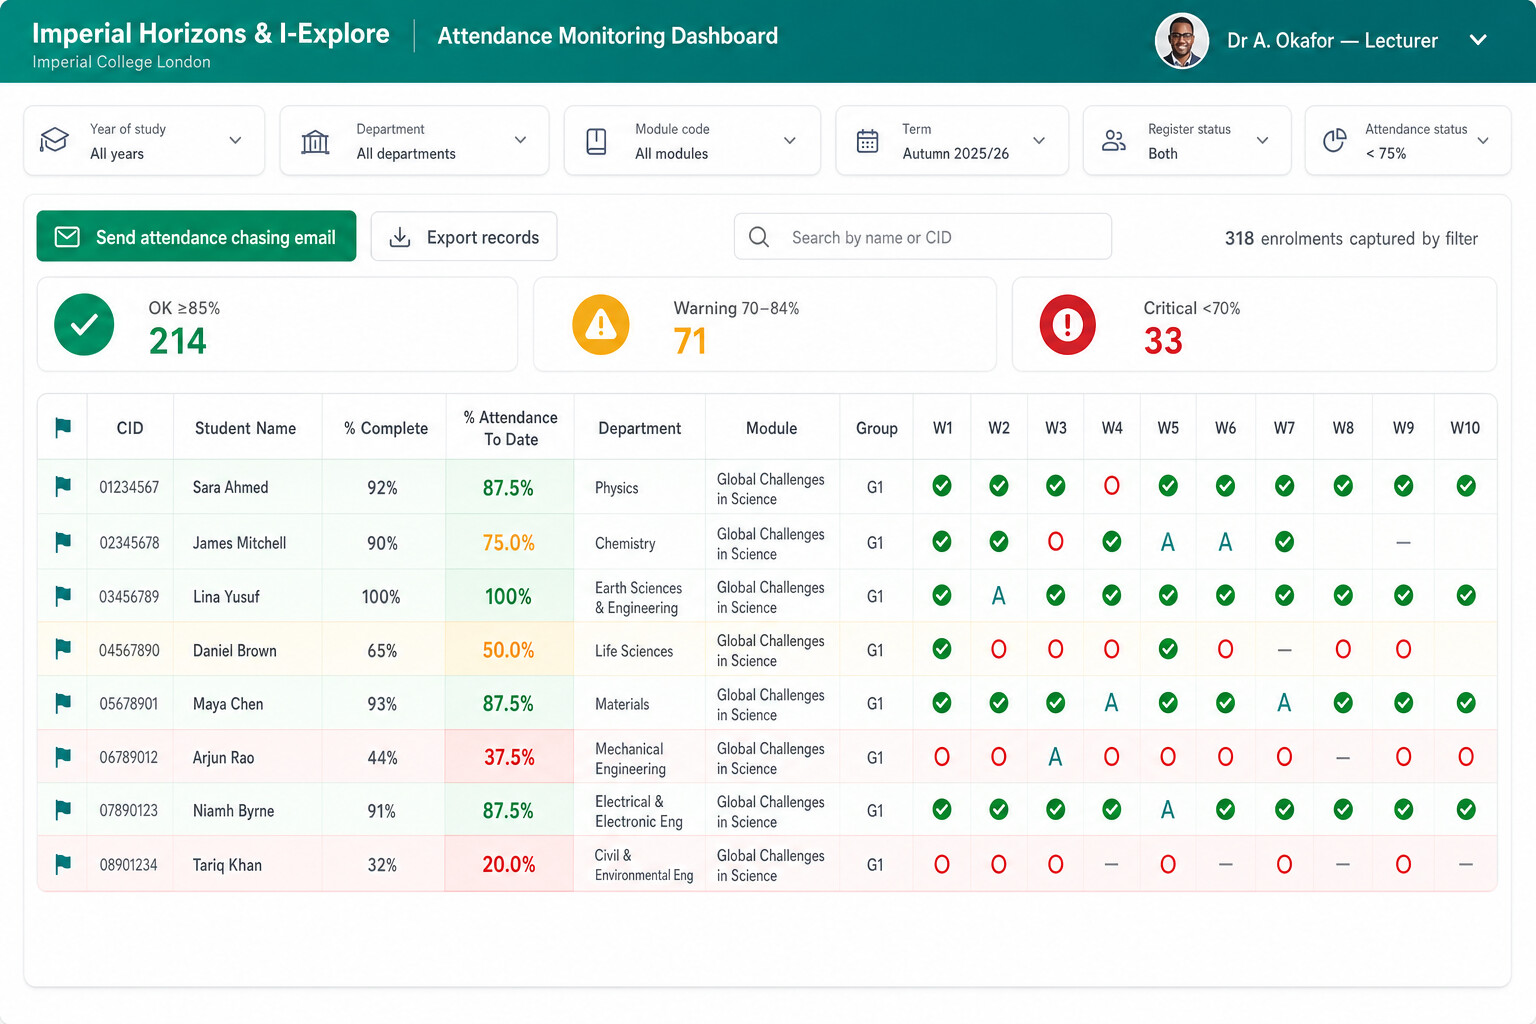Screen dimensions: 1536x1024
Task: Click CID 01234567
Action: click(129, 487)
